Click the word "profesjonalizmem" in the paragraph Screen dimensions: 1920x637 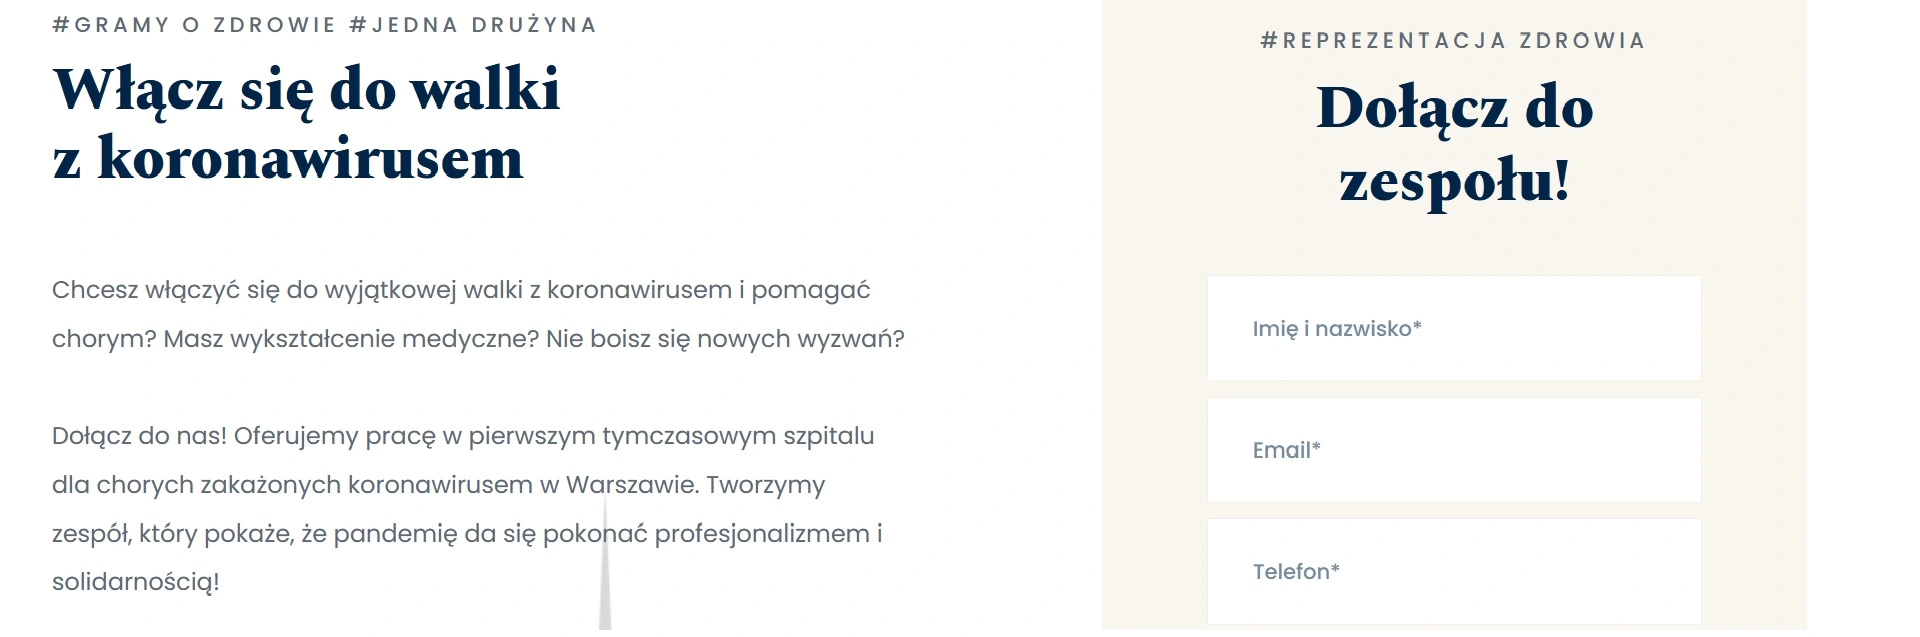762,534
